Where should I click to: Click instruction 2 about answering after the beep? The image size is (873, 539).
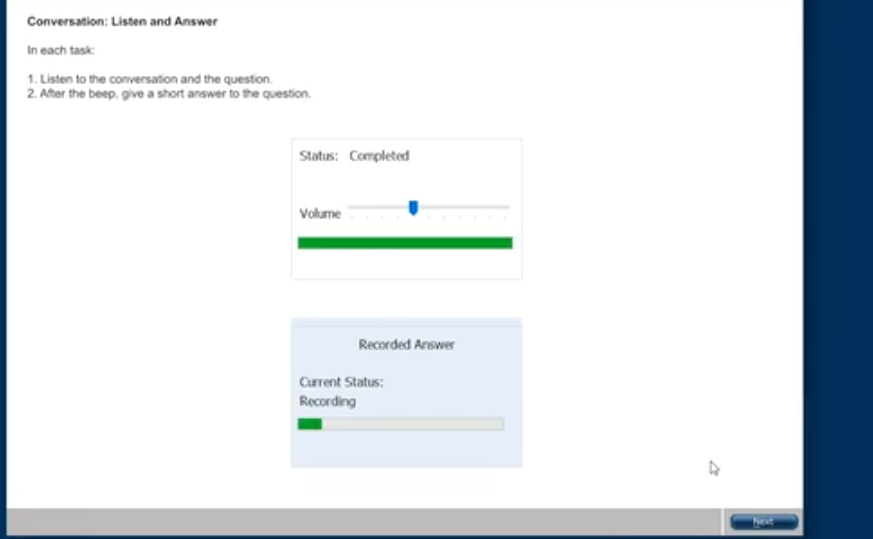169,94
